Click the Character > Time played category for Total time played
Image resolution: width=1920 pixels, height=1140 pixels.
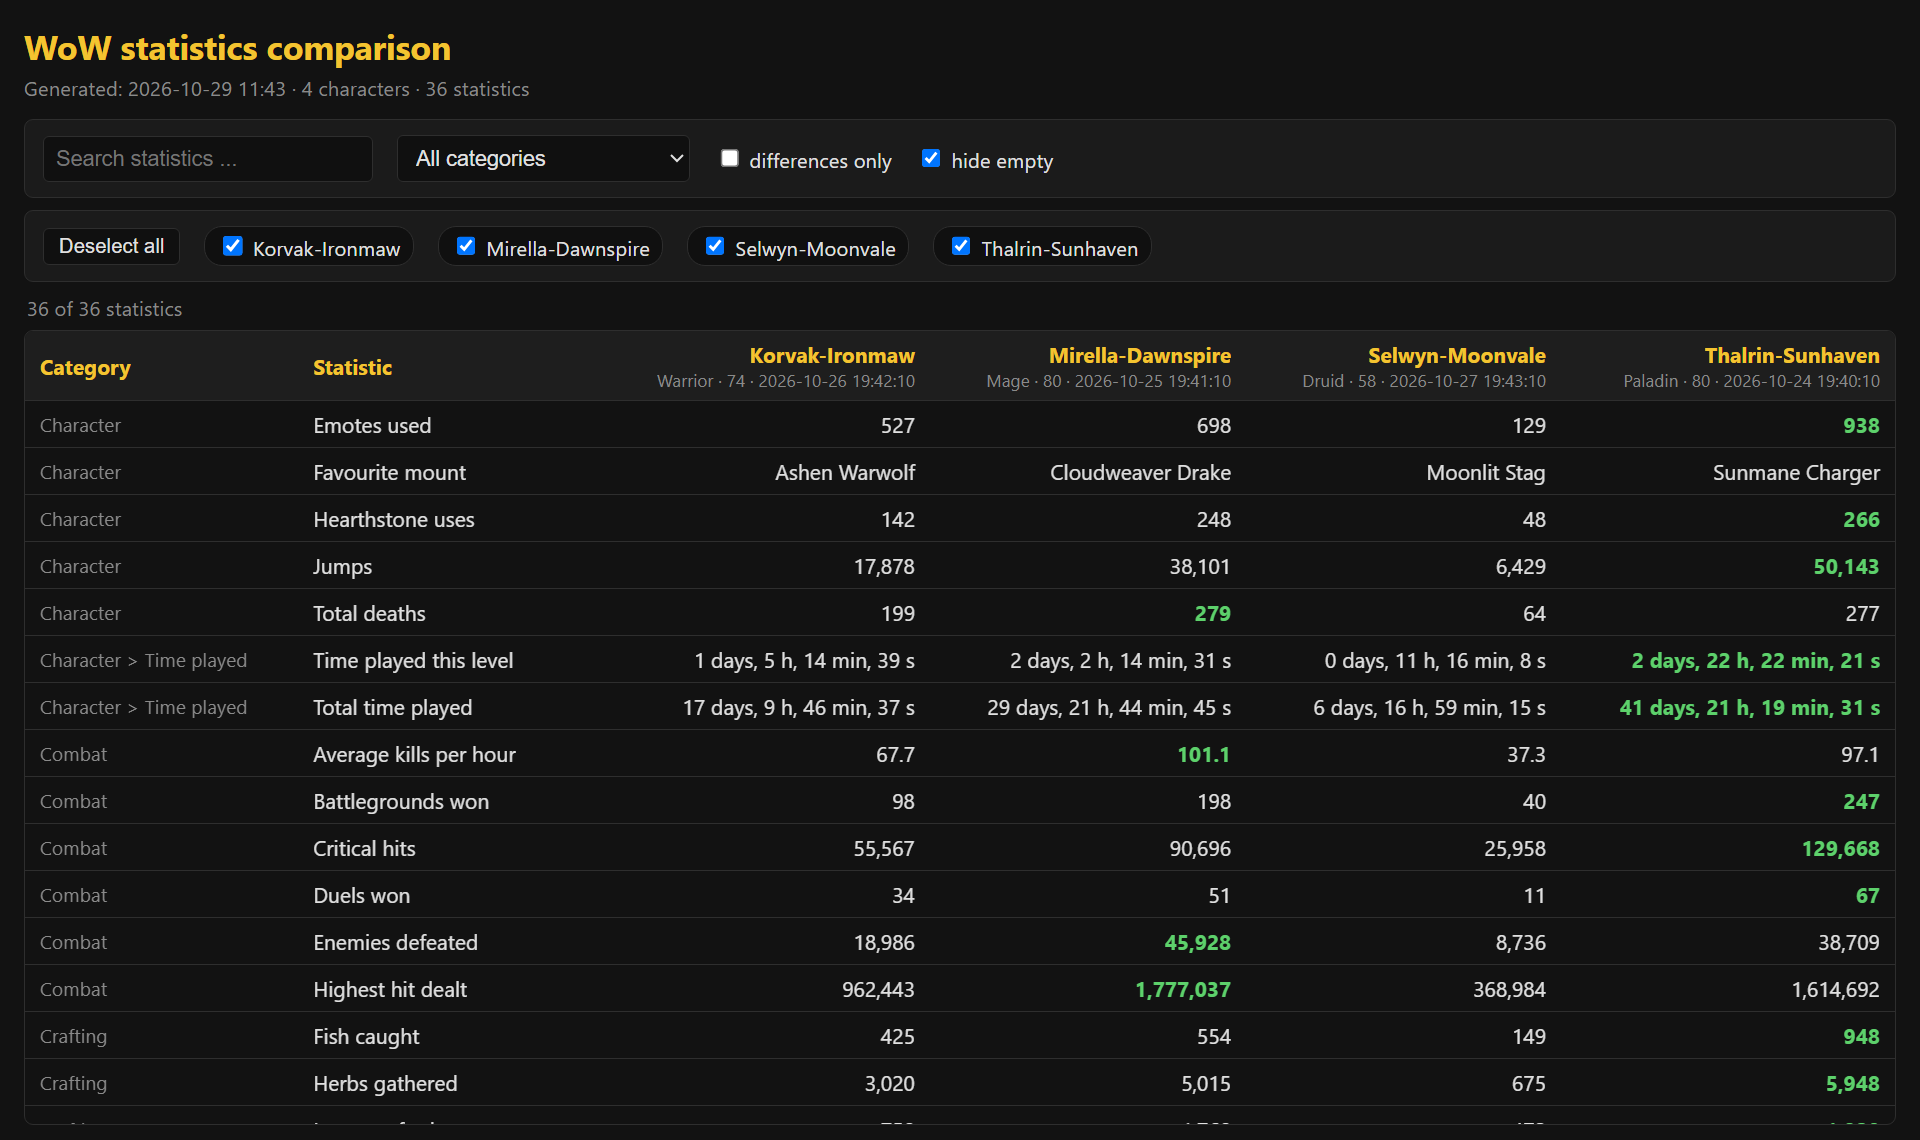143,708
